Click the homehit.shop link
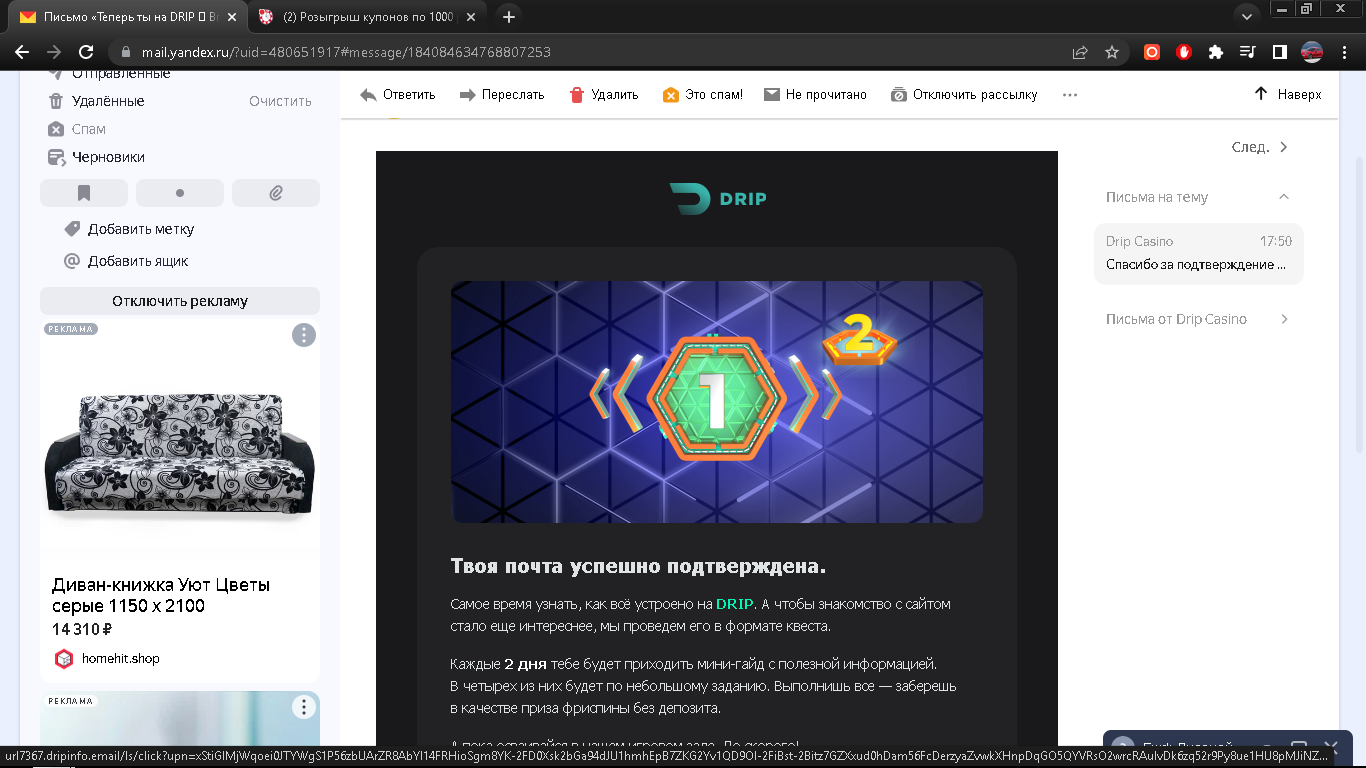This screenshot has height=768, width=1366. click(x=120, y=658)
